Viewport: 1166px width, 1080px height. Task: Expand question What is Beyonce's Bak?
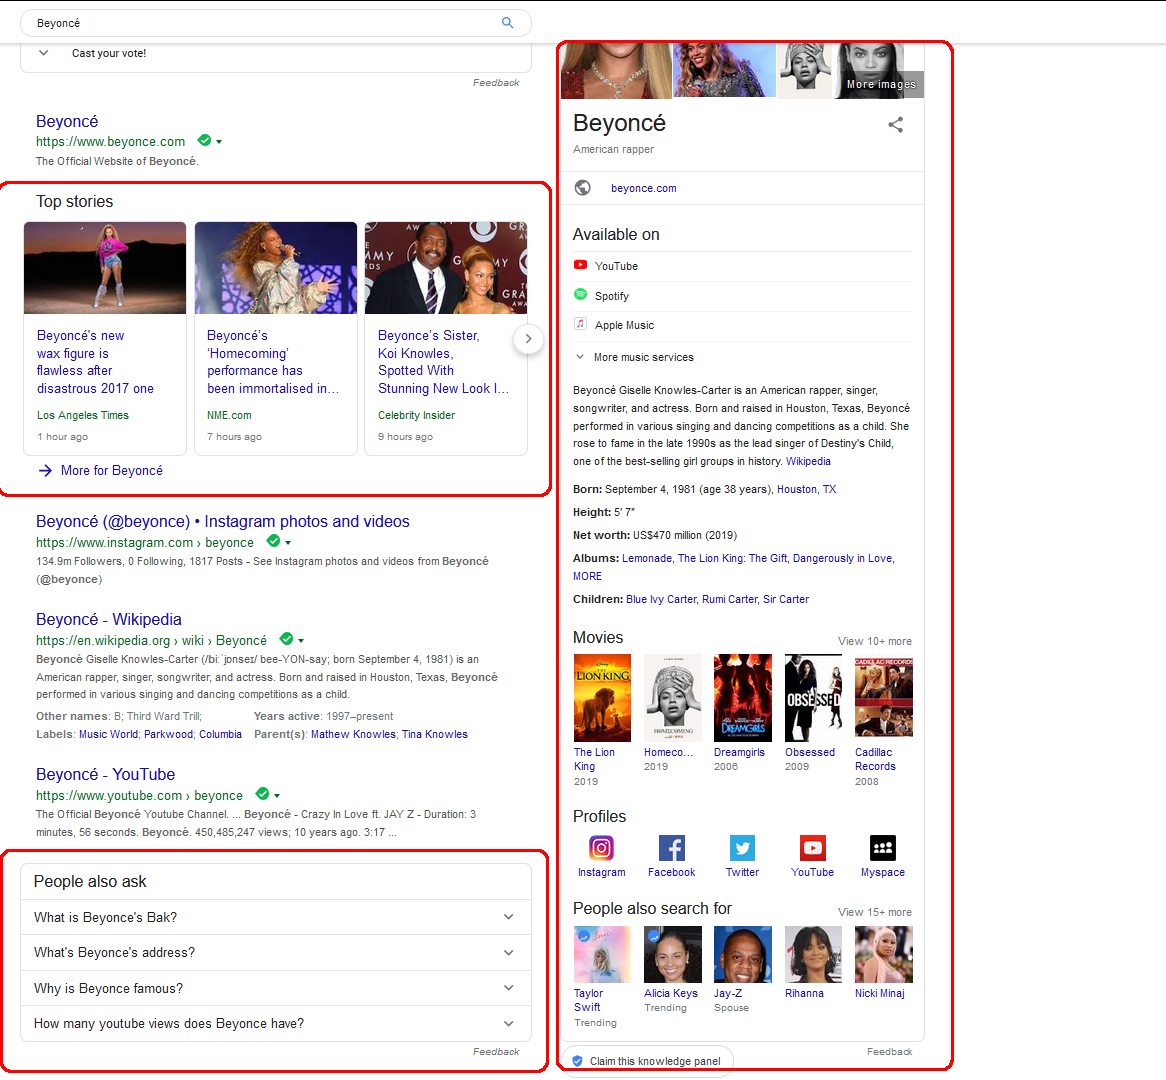pyautogui.click(x=276, y=917)
